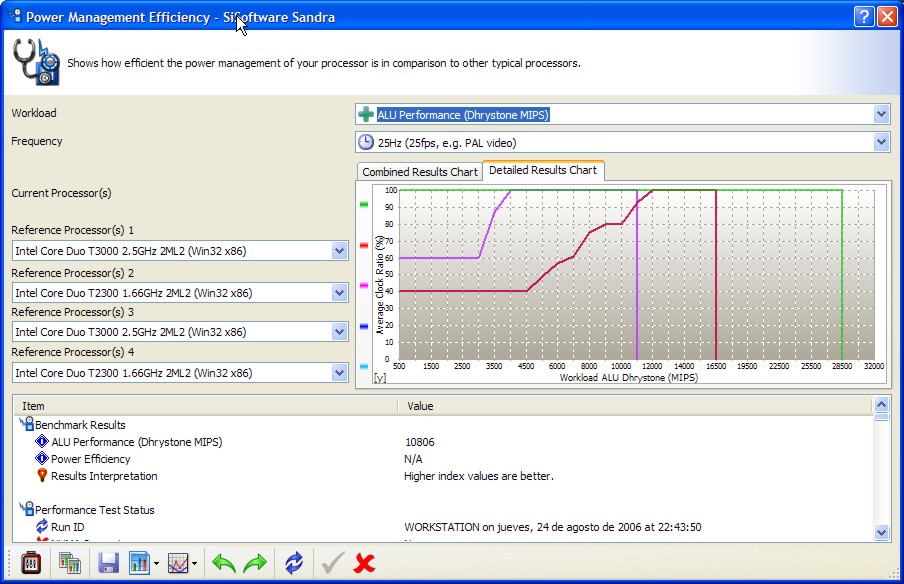Image resolution: width=904 pixels, height=584 pixels.
Task: Click the Reference 1 field Intel Core Duo T3000
Action: (180, 251)
